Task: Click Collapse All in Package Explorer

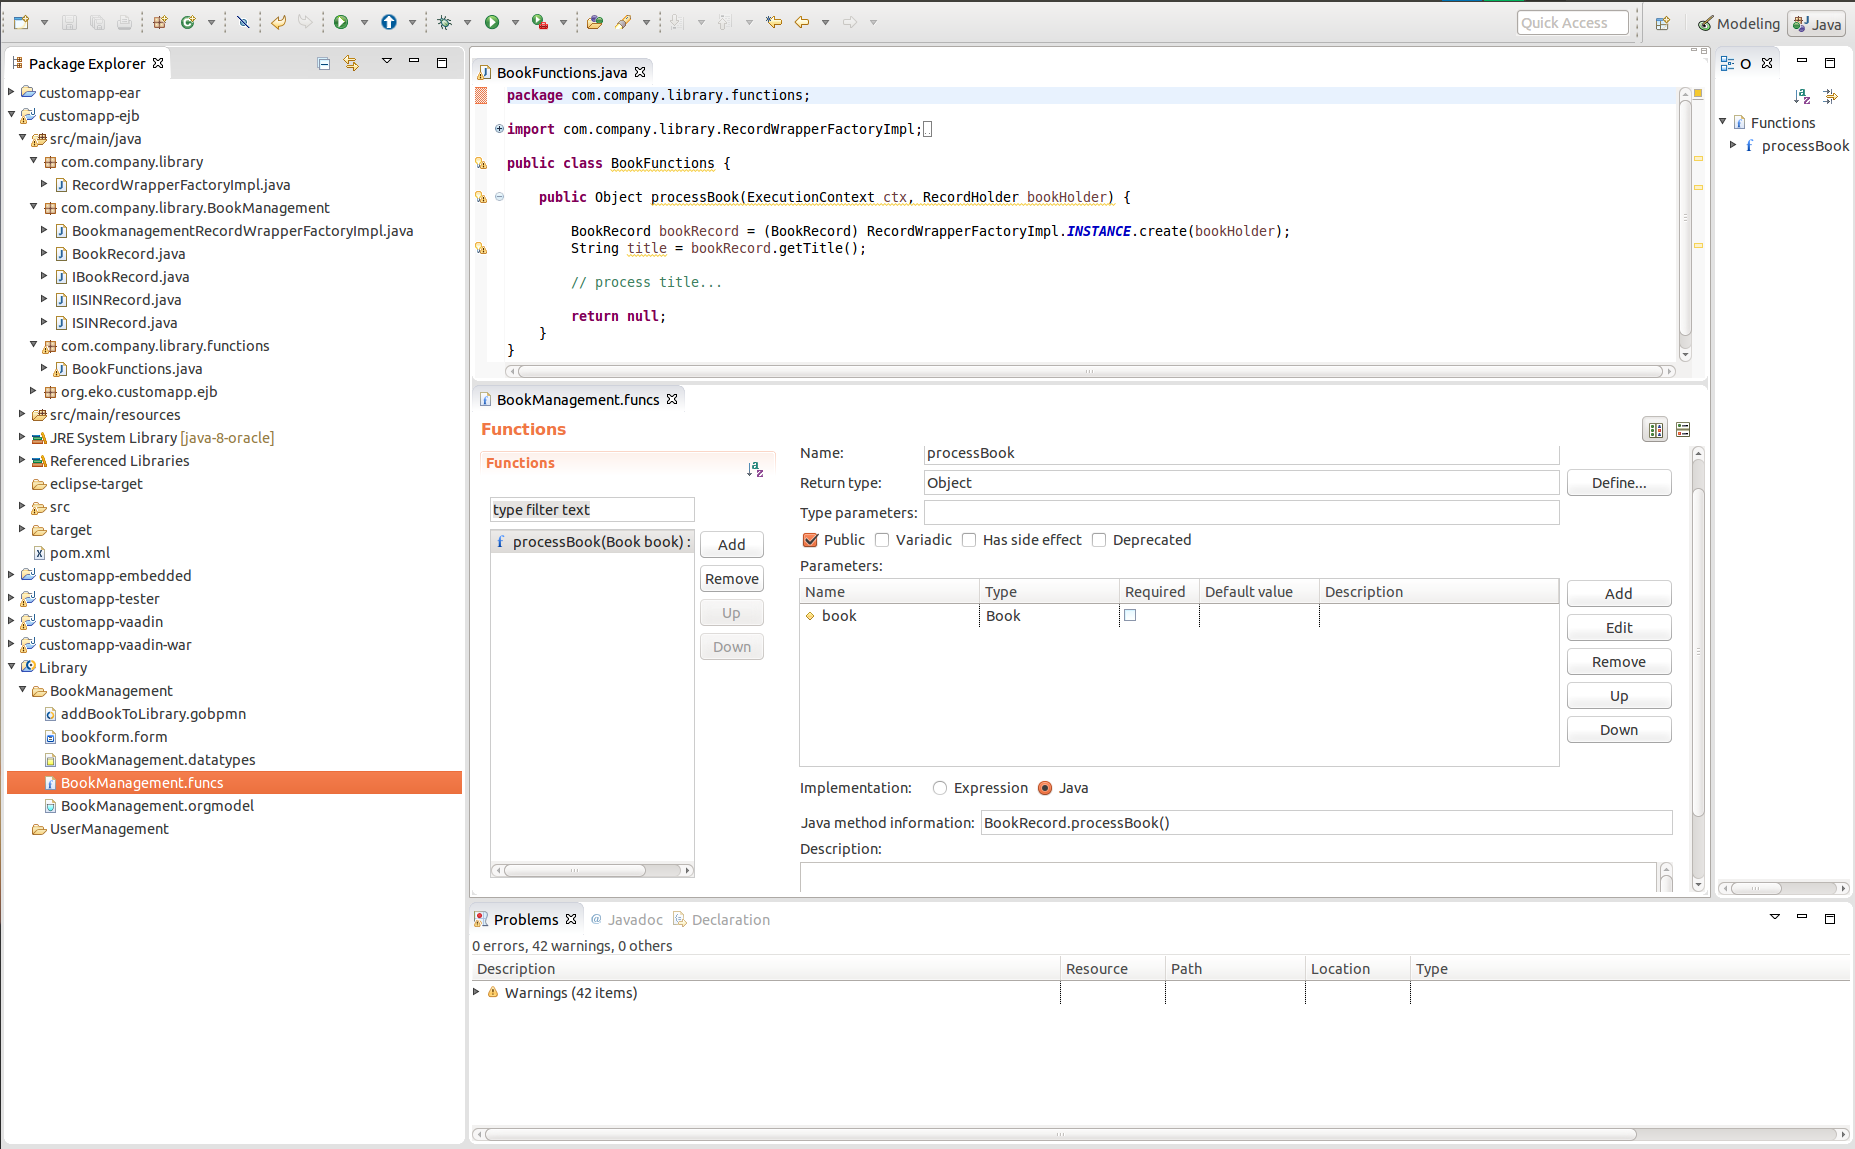Action: point(323,63)
